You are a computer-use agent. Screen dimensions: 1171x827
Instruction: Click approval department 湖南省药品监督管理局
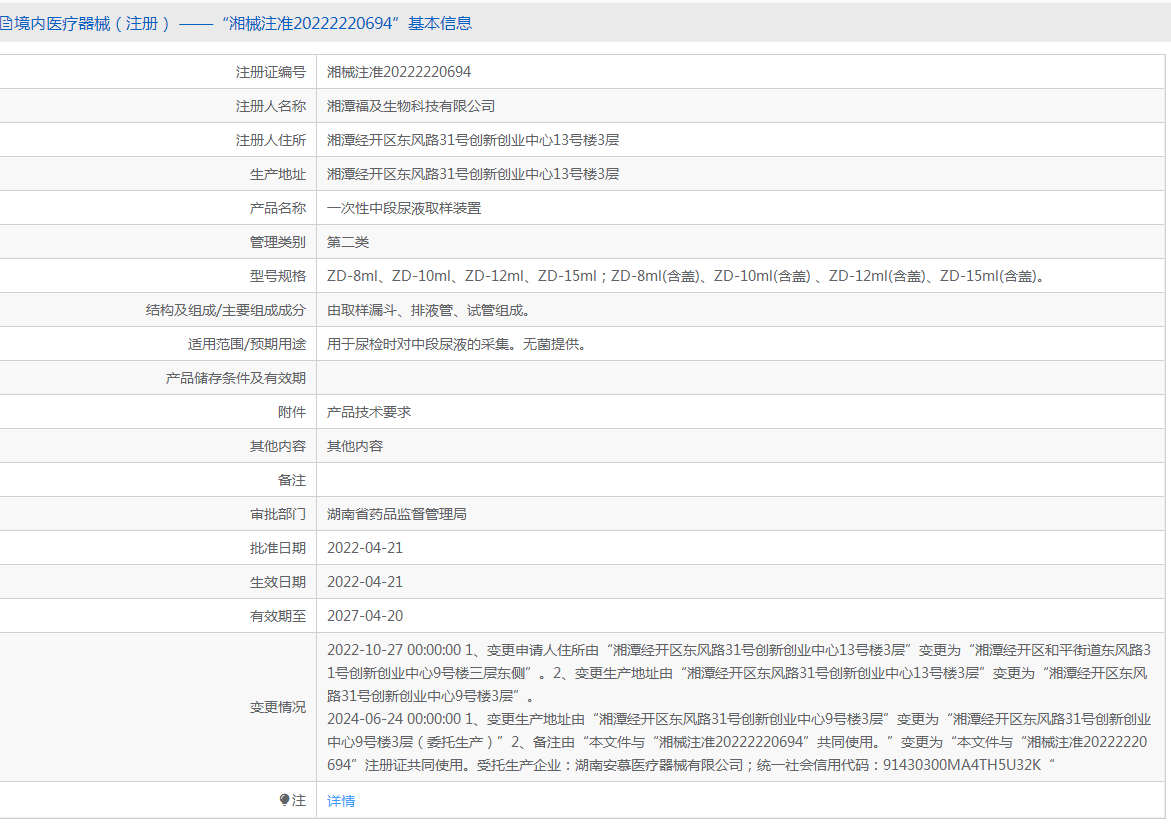click(x=397, y=514)
